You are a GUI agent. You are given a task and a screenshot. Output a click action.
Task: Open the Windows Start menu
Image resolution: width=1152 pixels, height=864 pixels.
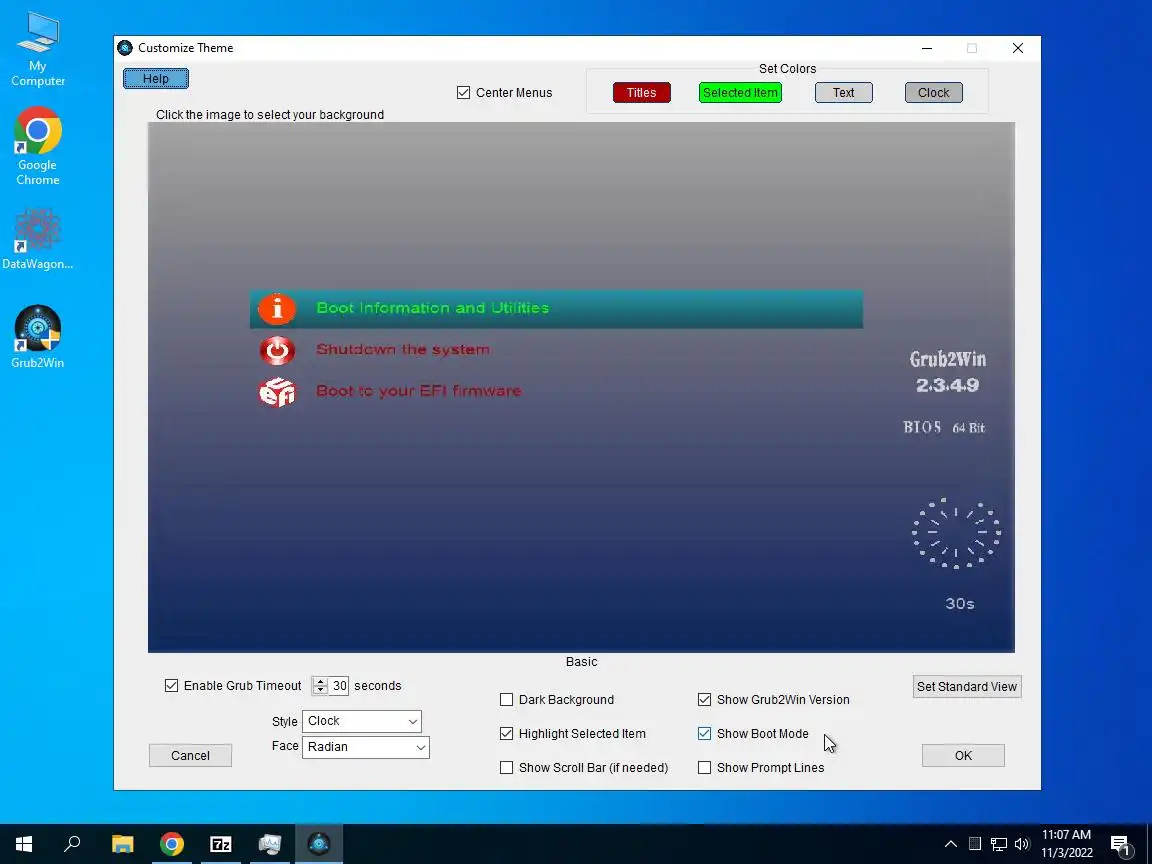coord(24,844)
